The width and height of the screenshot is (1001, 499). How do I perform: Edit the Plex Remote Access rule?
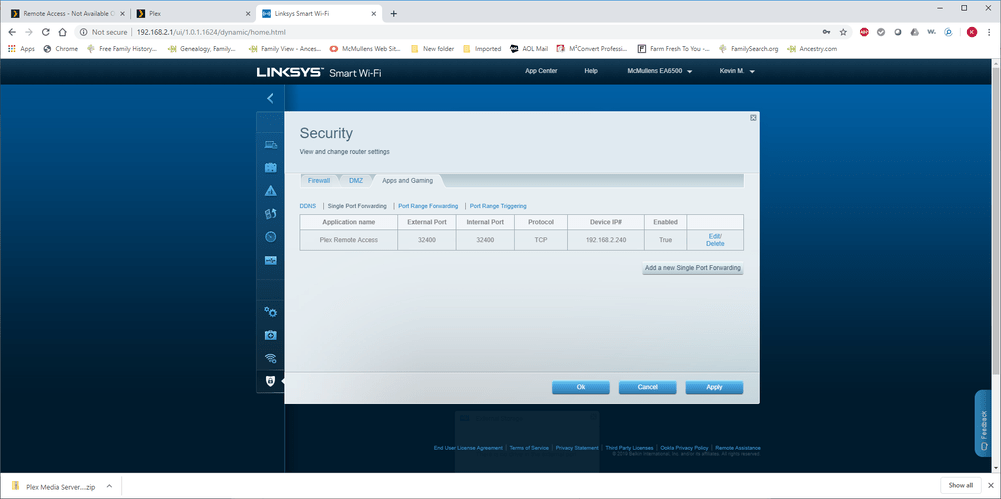point(714,236)
